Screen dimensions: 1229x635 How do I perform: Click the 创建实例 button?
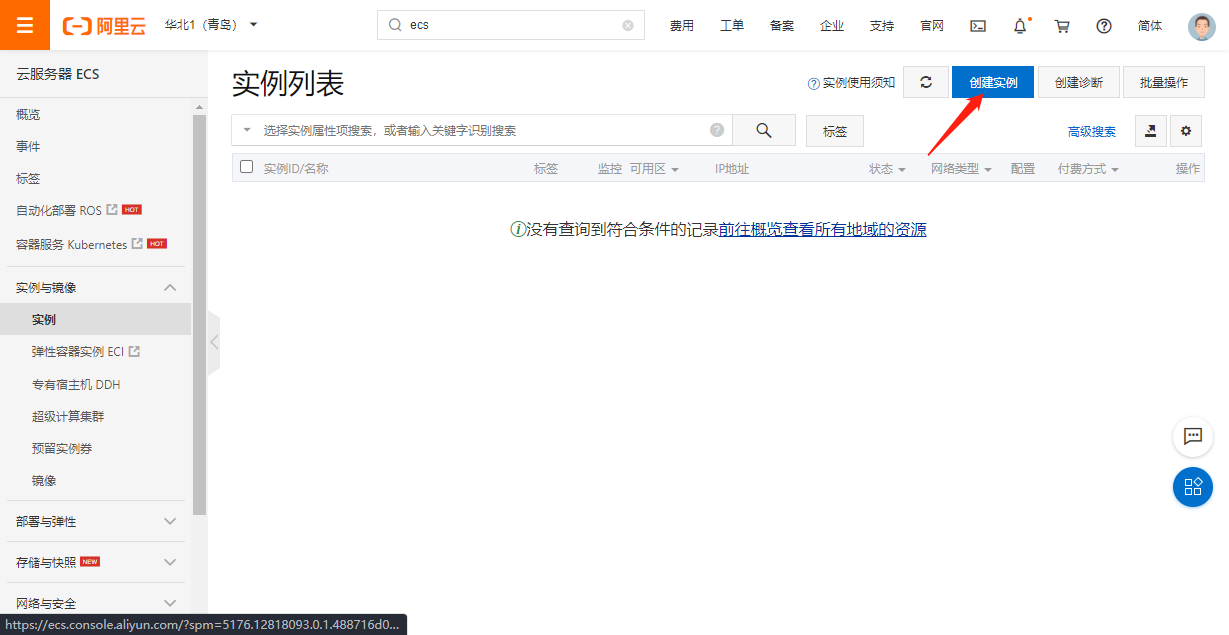[992, 82]
